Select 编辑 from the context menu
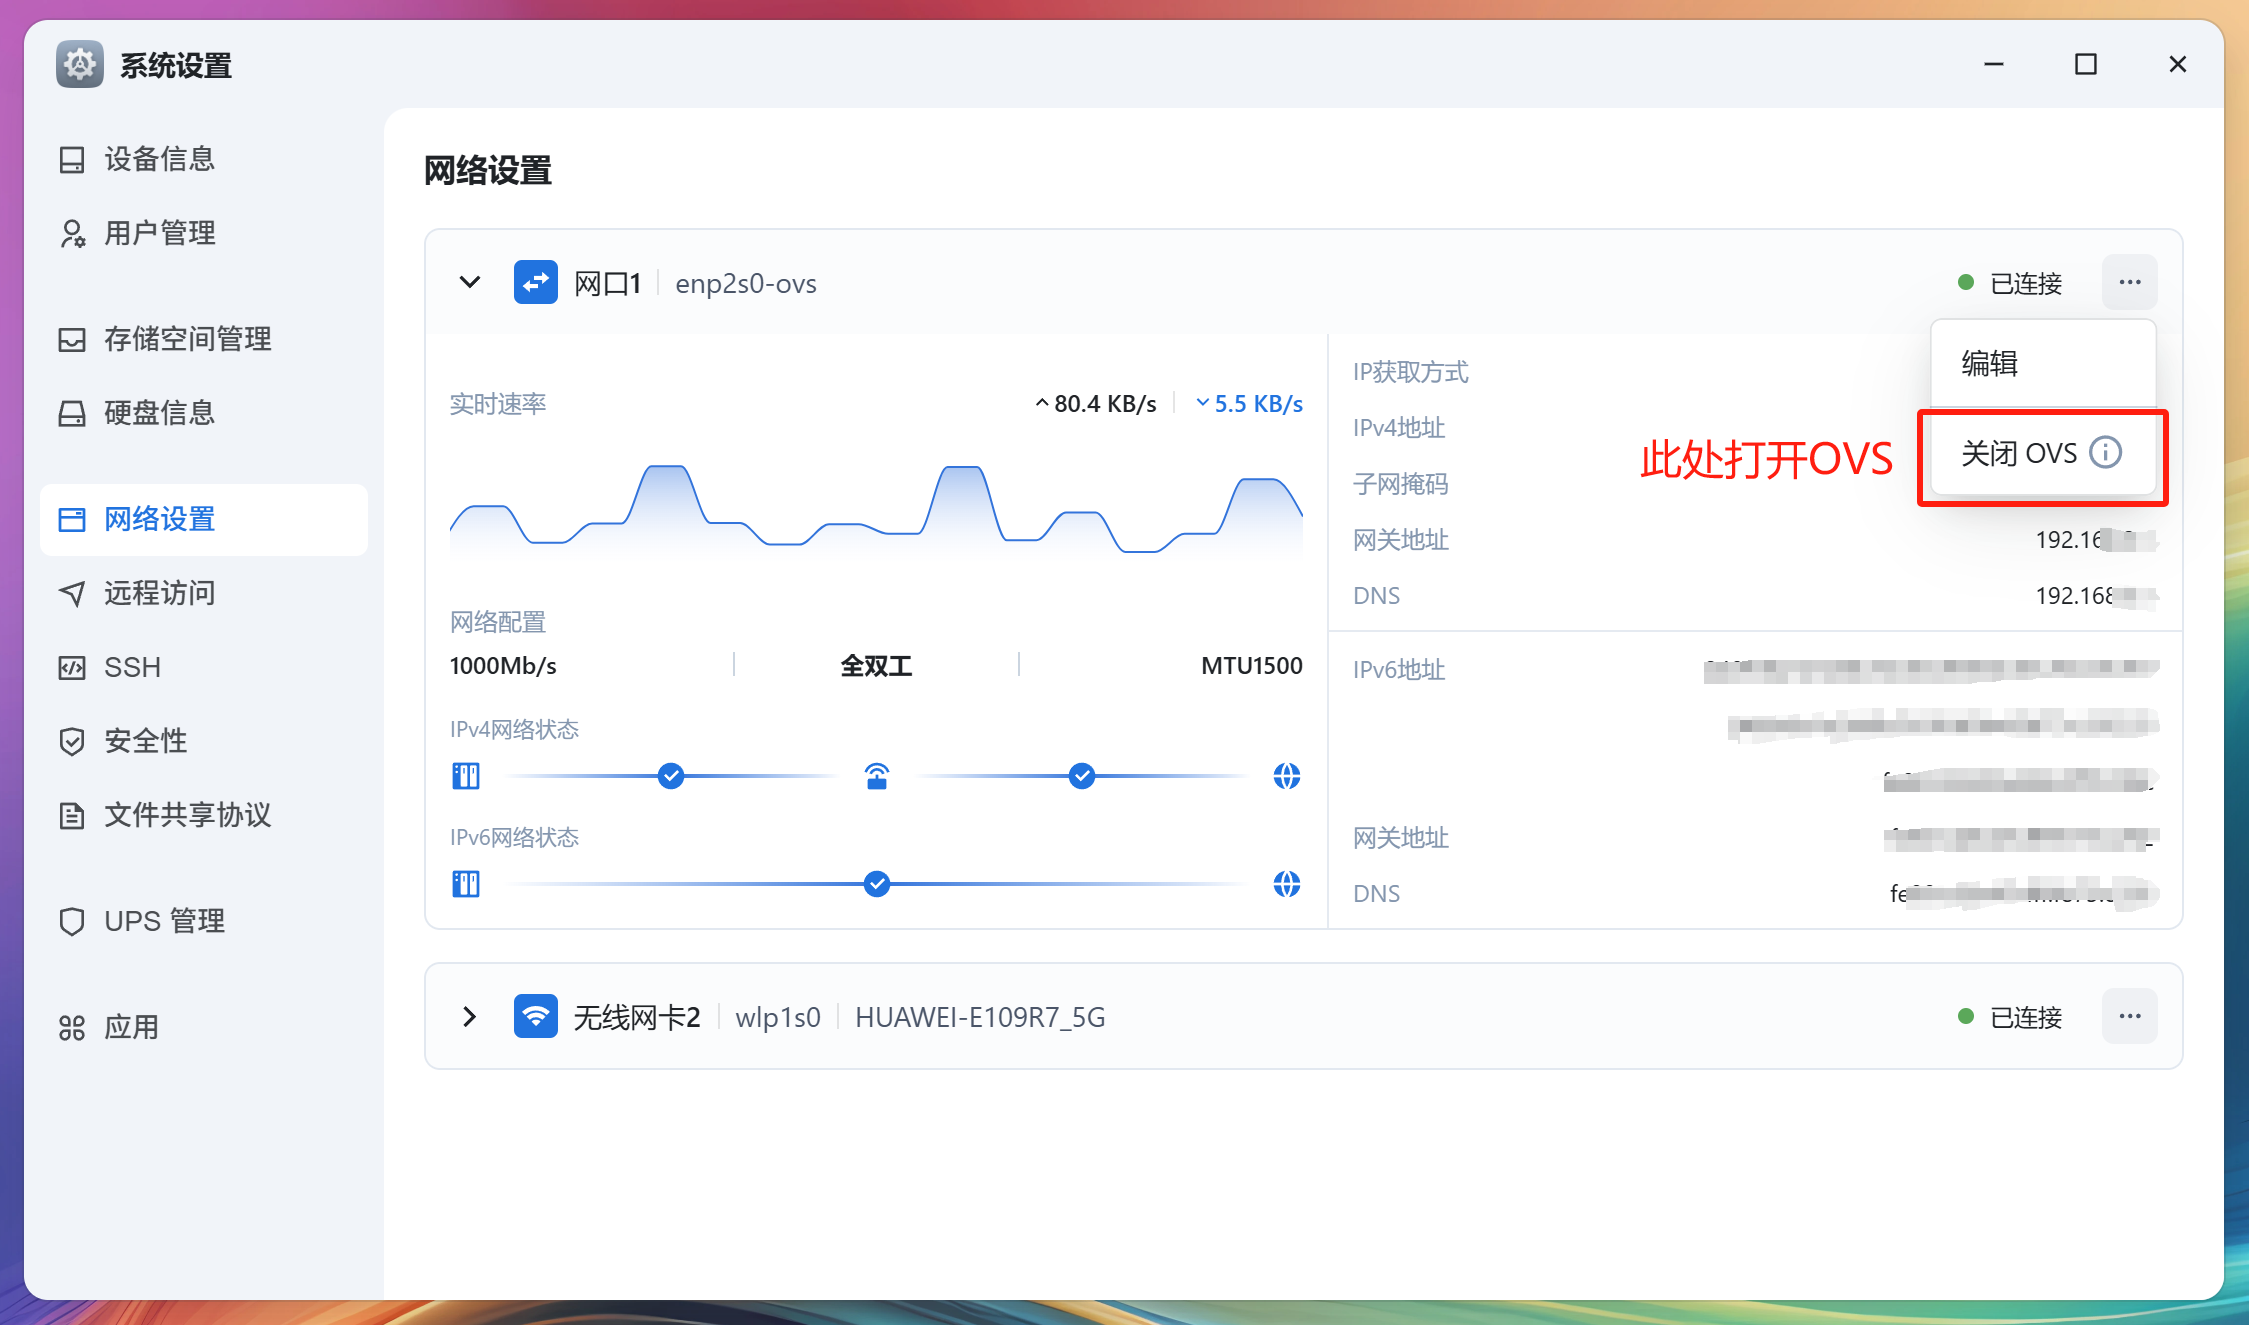2249x1325 pixels. [x=1992, y=363]
